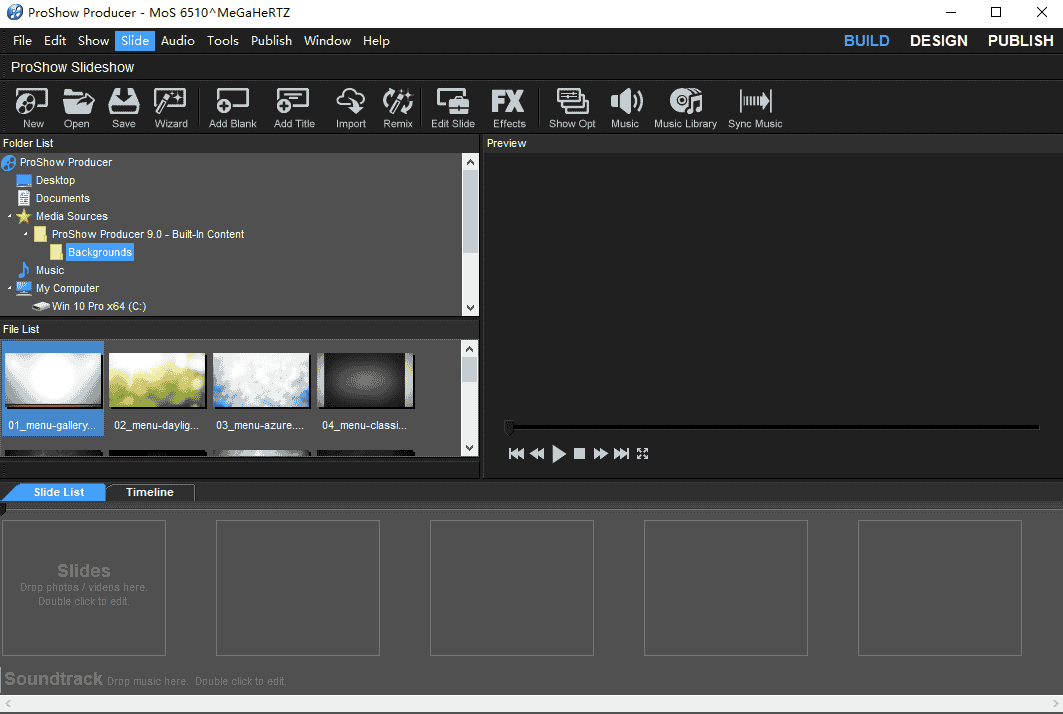The width and height of the screenshot is (1063, 714).
Task: Click the Add Title toolbar icon
Action: coord(293,107)
